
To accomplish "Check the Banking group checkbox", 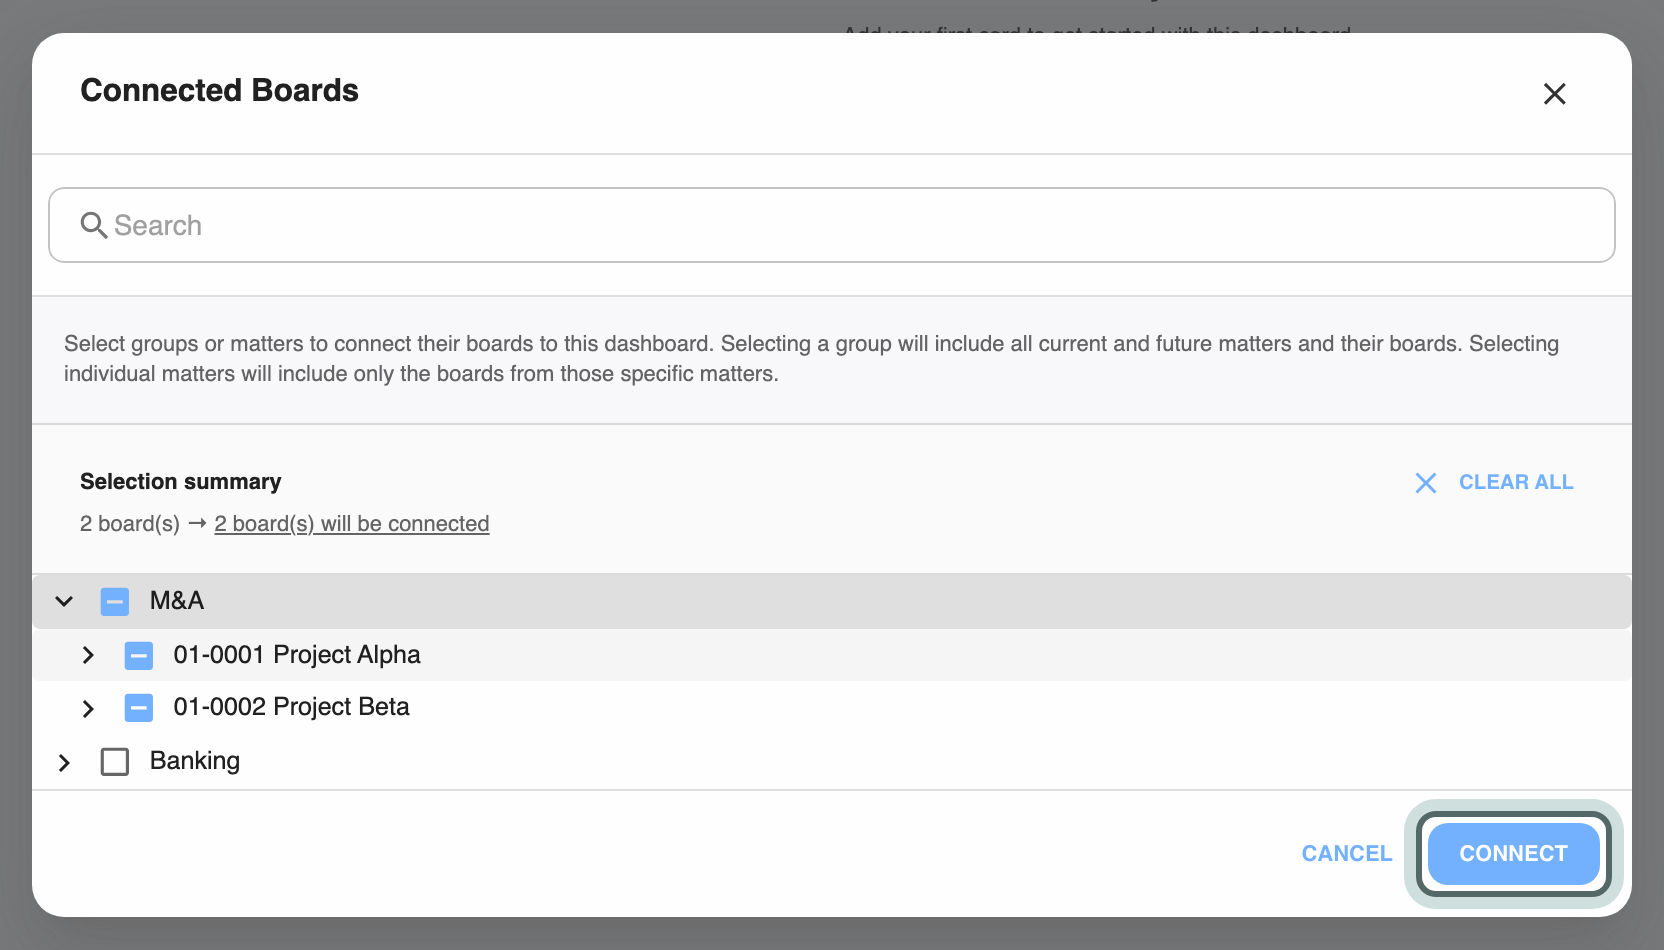I will click(115, 762).
